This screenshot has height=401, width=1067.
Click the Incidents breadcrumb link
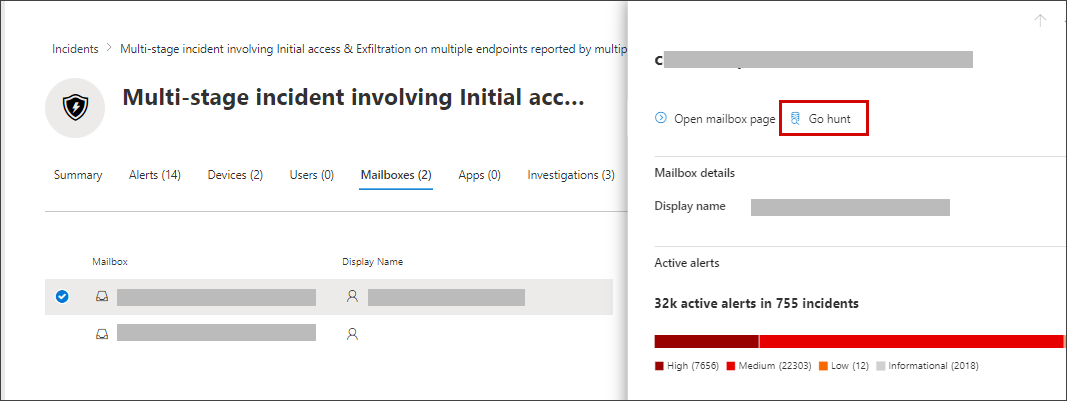[x=75, y=48]
